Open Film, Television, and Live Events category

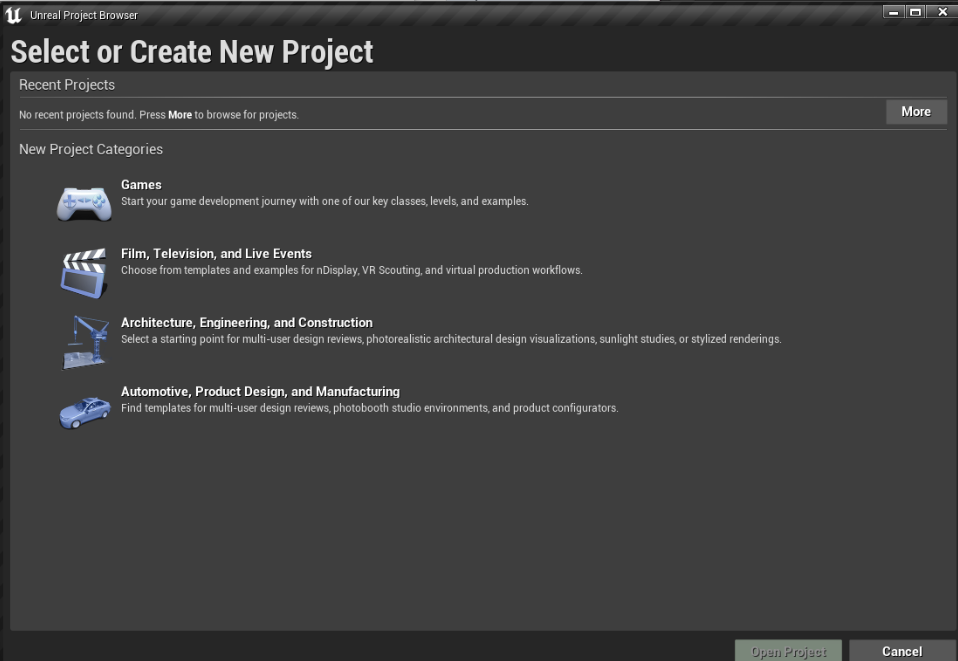coord(216,254)
